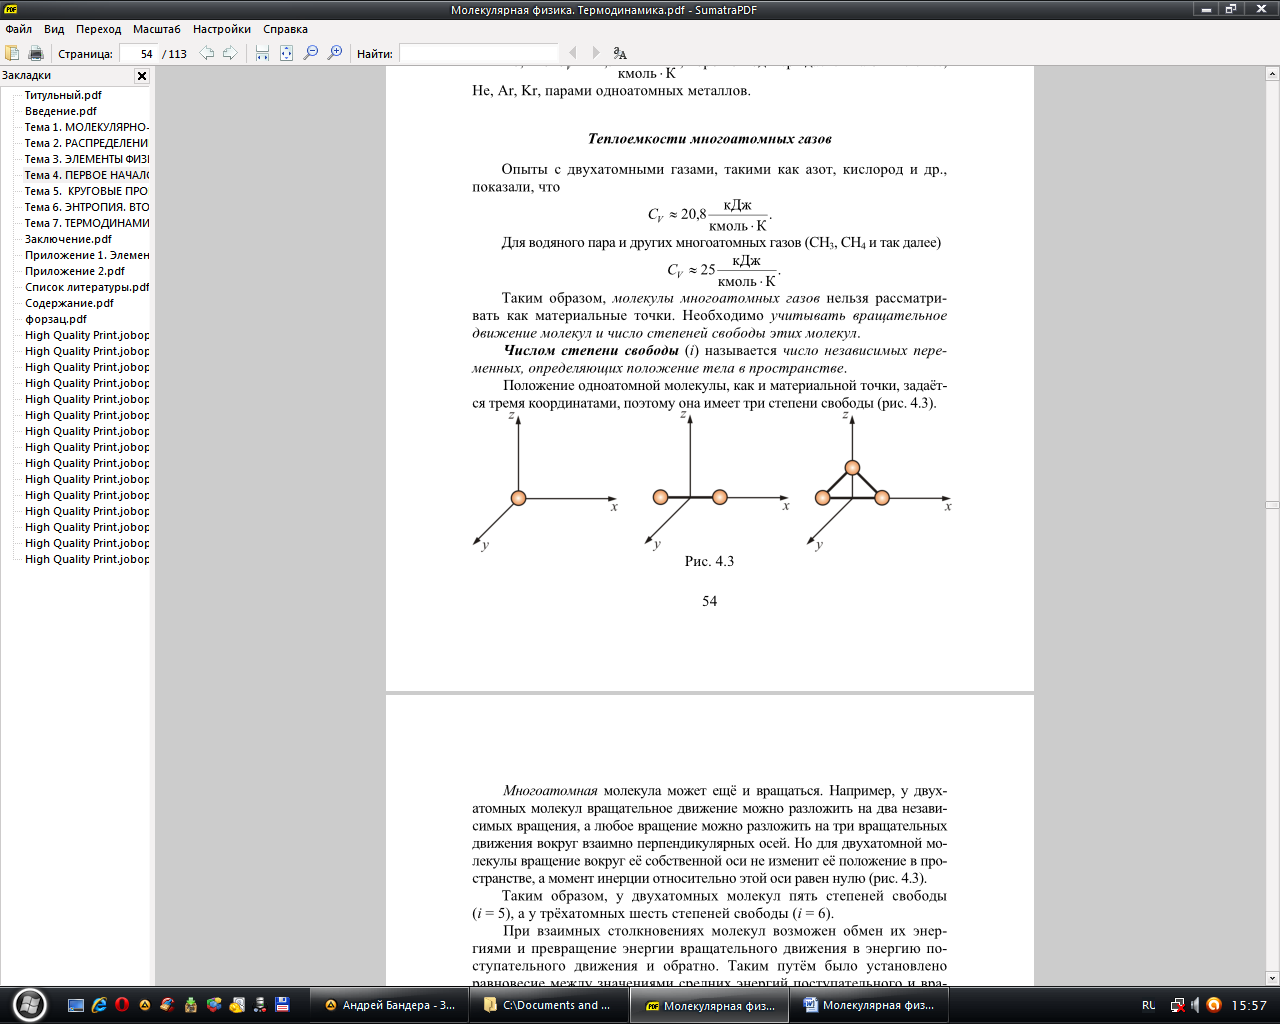Click the Рис. 4.3 figure caption
The width and height of the screenshot is (1280, 1024).
pyautogui.click(x=709, y=562)
